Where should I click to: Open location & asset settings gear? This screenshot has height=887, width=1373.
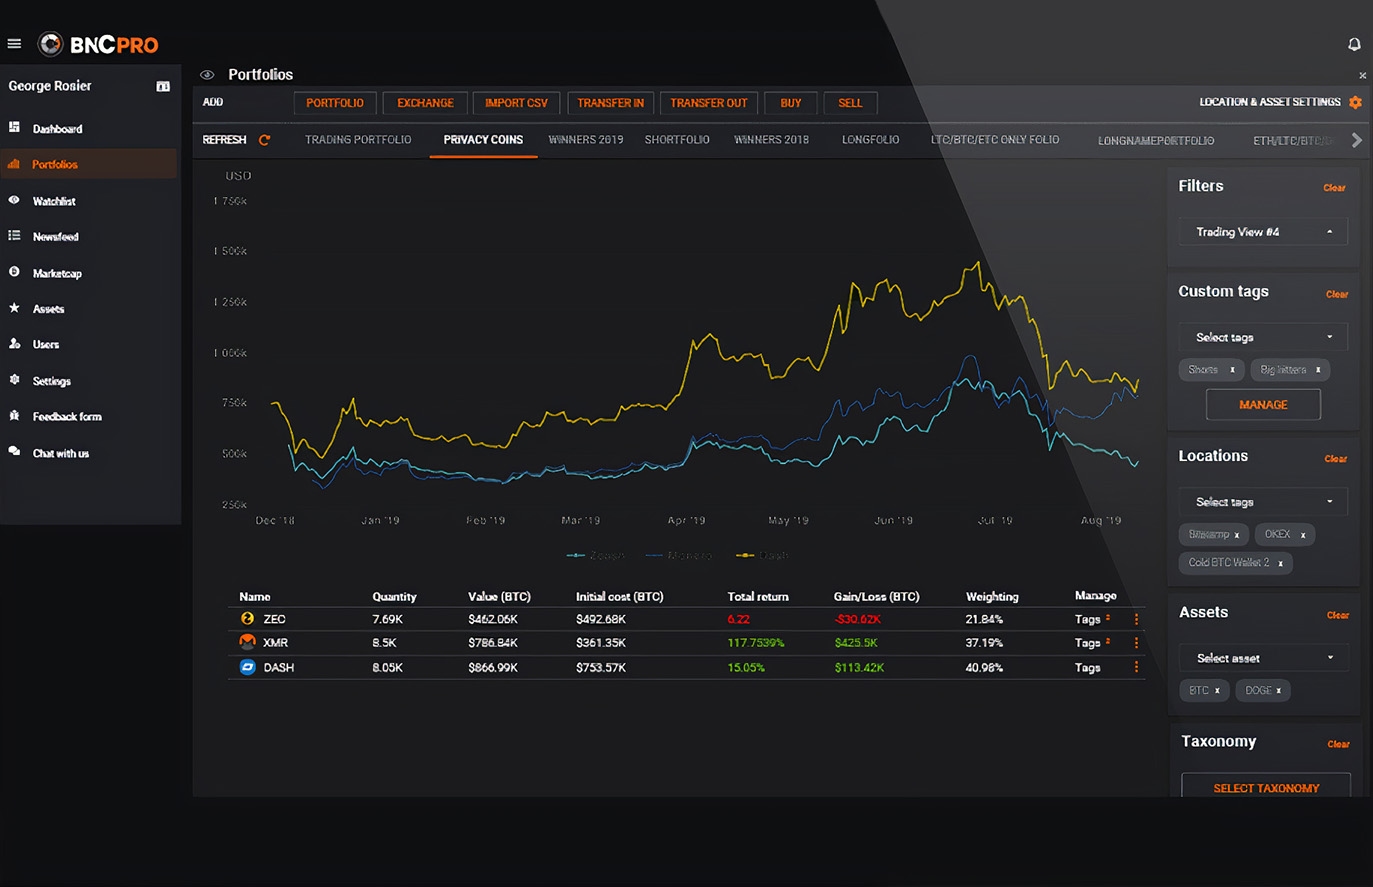[1356, 102]
